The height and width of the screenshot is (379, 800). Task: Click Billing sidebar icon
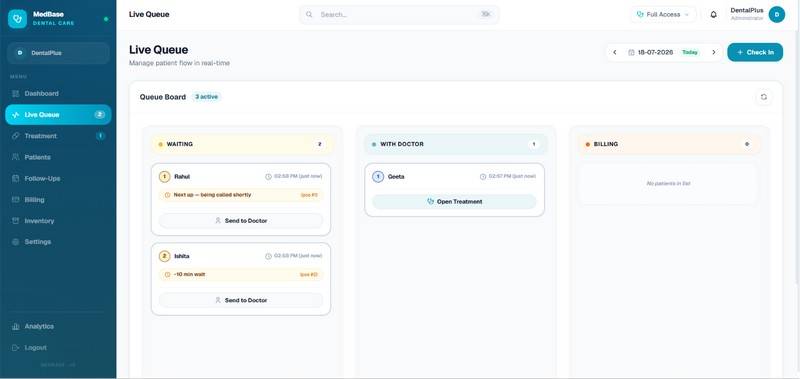click(x=15, y=200)
